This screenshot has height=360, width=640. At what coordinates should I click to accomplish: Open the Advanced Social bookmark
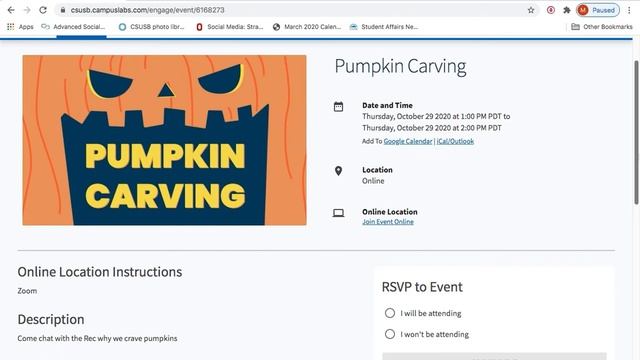pos(73,27)
